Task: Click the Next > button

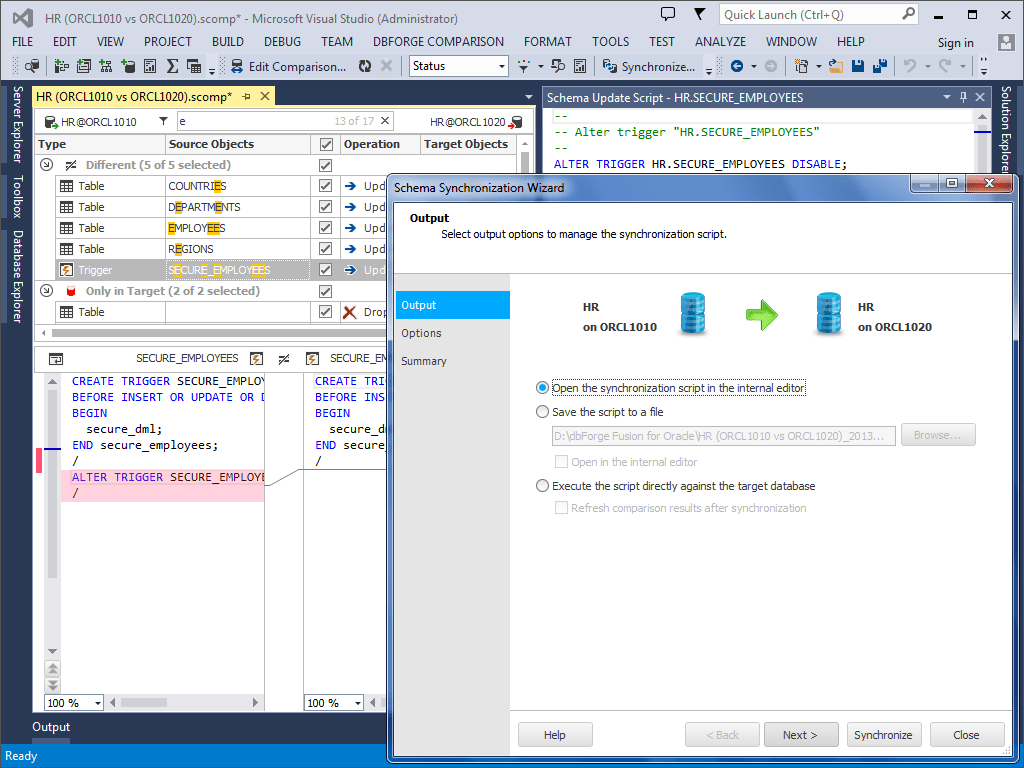Action: coord(800,735)
